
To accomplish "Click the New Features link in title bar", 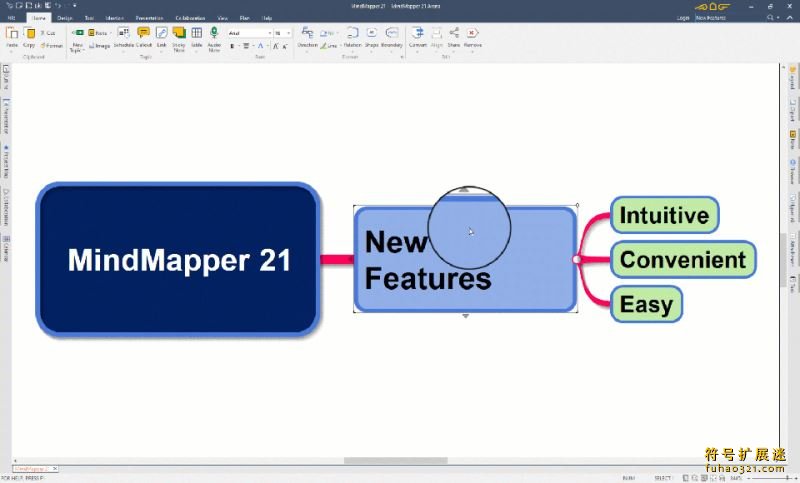I will point(710,18).
